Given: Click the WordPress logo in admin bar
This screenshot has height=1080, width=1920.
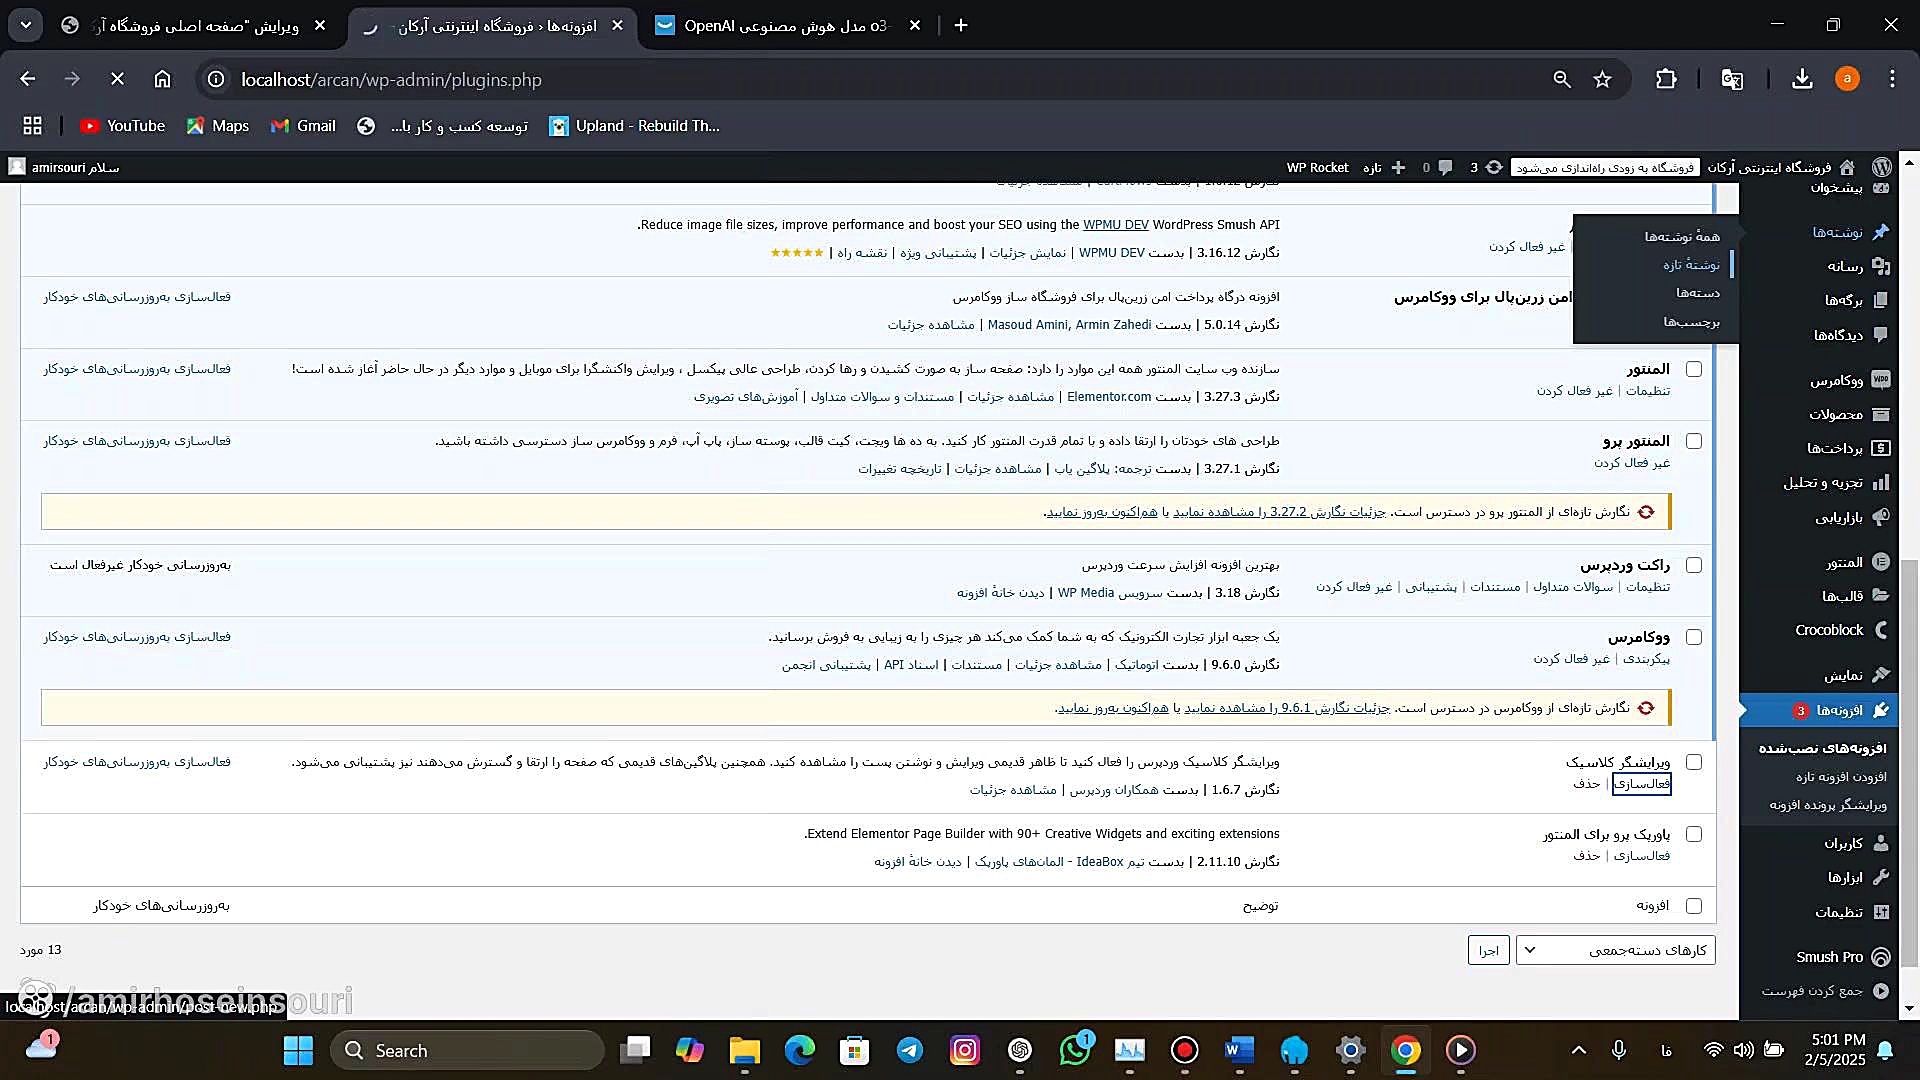Looking at the screenshot, I should coord(1882,167).
